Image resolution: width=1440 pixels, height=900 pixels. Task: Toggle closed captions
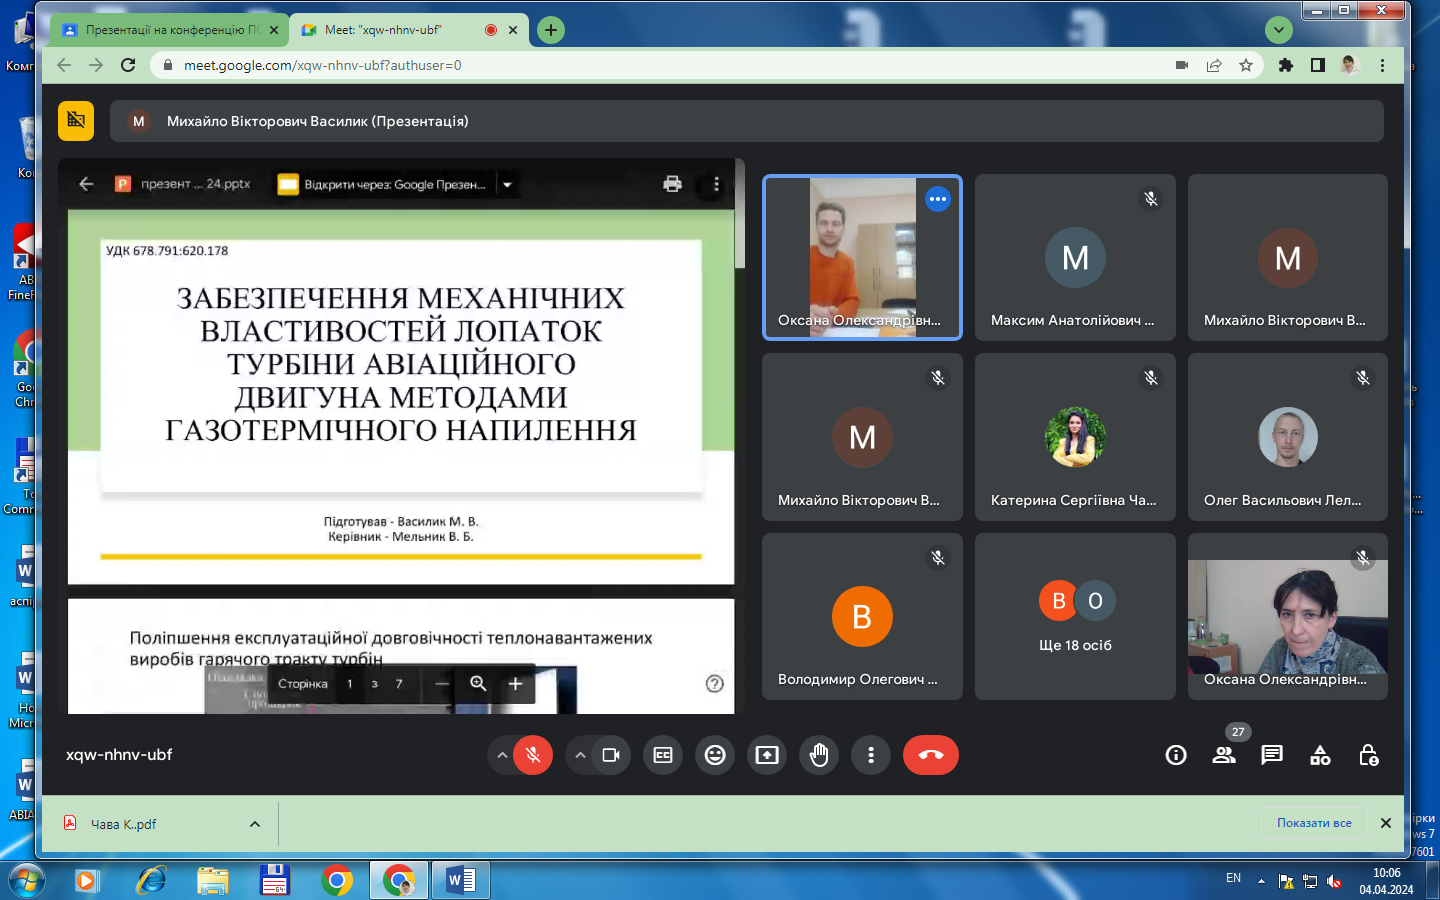click(x=663, y=755)
